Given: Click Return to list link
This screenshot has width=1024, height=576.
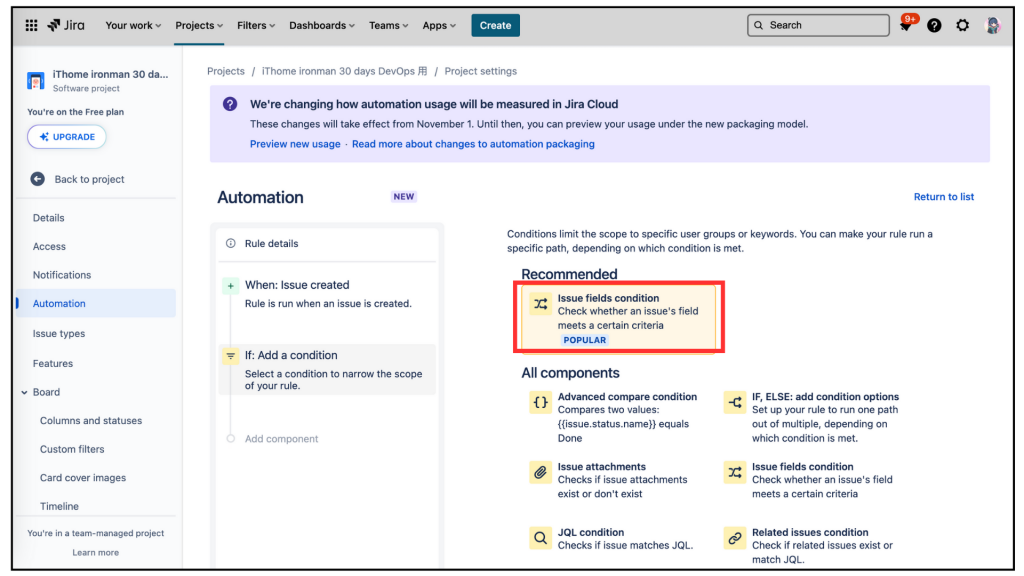Looking at the screenshot, I should tap(944, 197).
